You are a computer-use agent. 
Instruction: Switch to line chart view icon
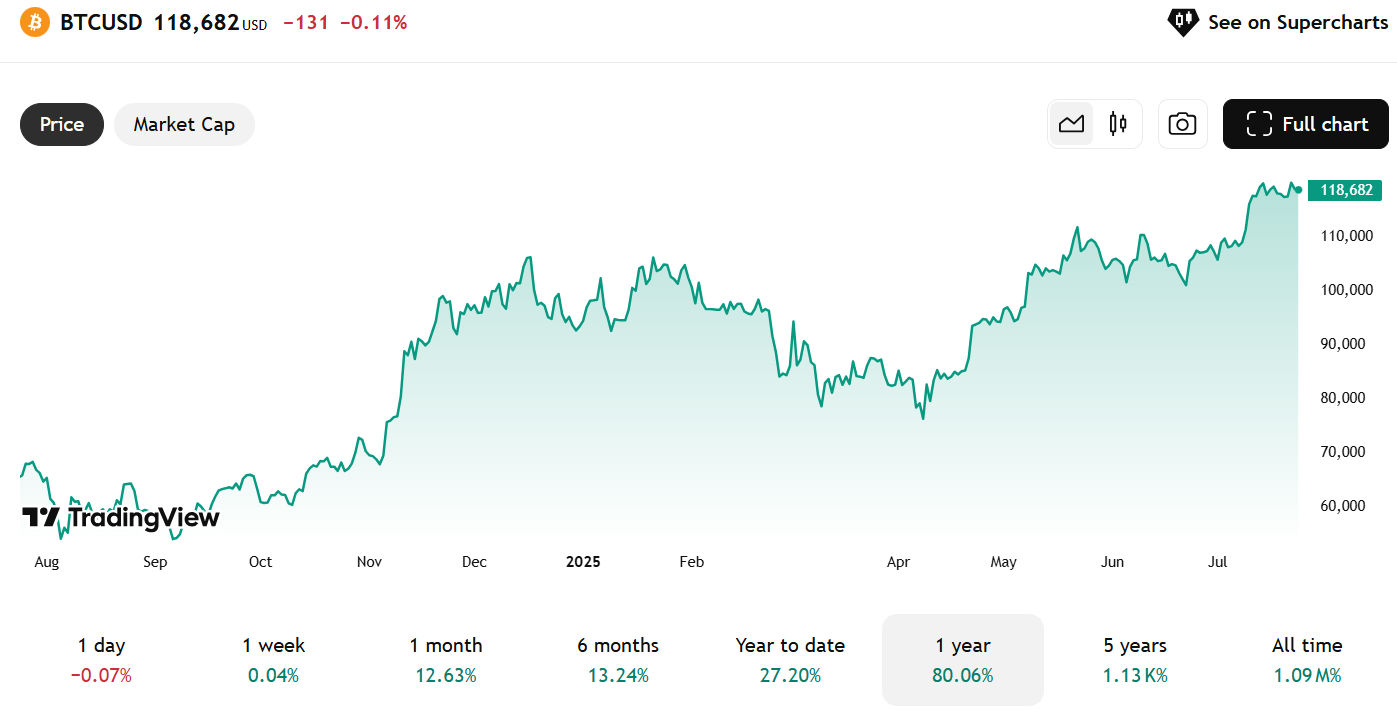1071,124
